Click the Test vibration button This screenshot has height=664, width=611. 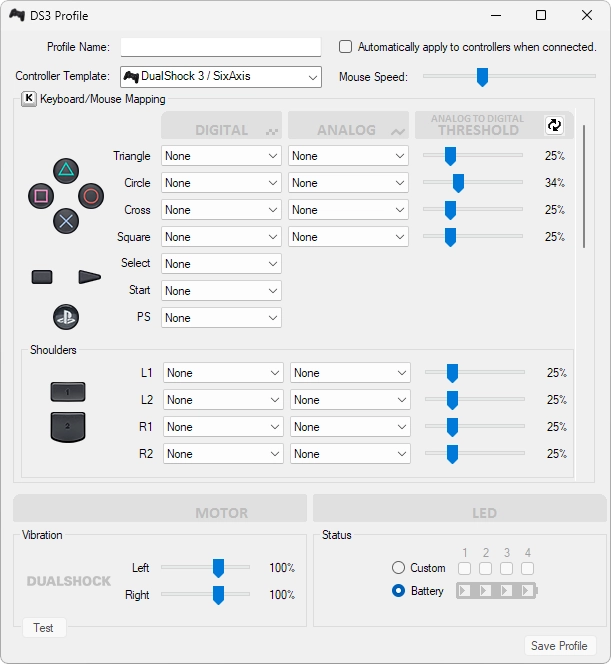[x=44, y=628]
